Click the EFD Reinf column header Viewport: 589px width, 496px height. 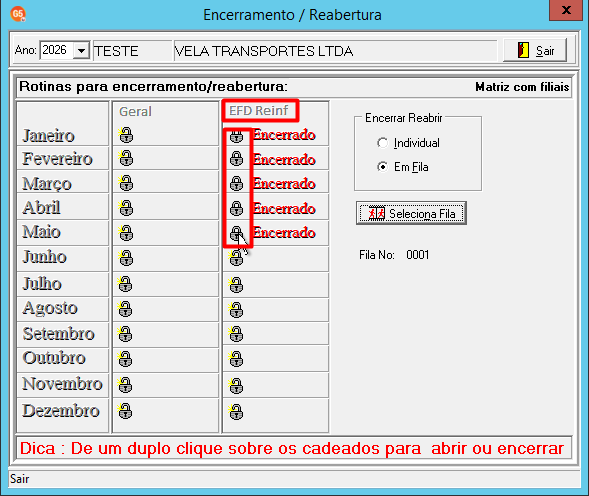pyautogui.click(x=258, y=110)
